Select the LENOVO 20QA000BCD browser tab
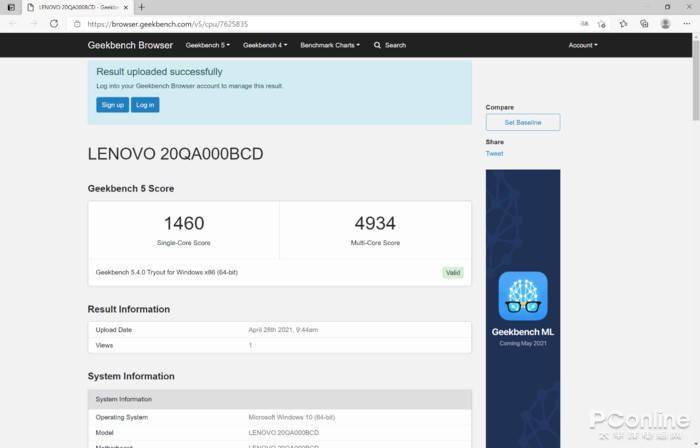The image size is (700, 448). click(78, 8)
